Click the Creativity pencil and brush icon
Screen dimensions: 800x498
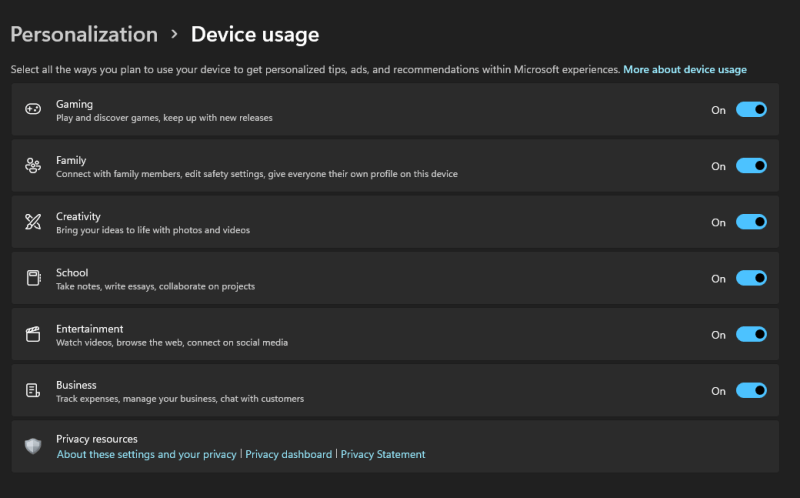point(33,222)
